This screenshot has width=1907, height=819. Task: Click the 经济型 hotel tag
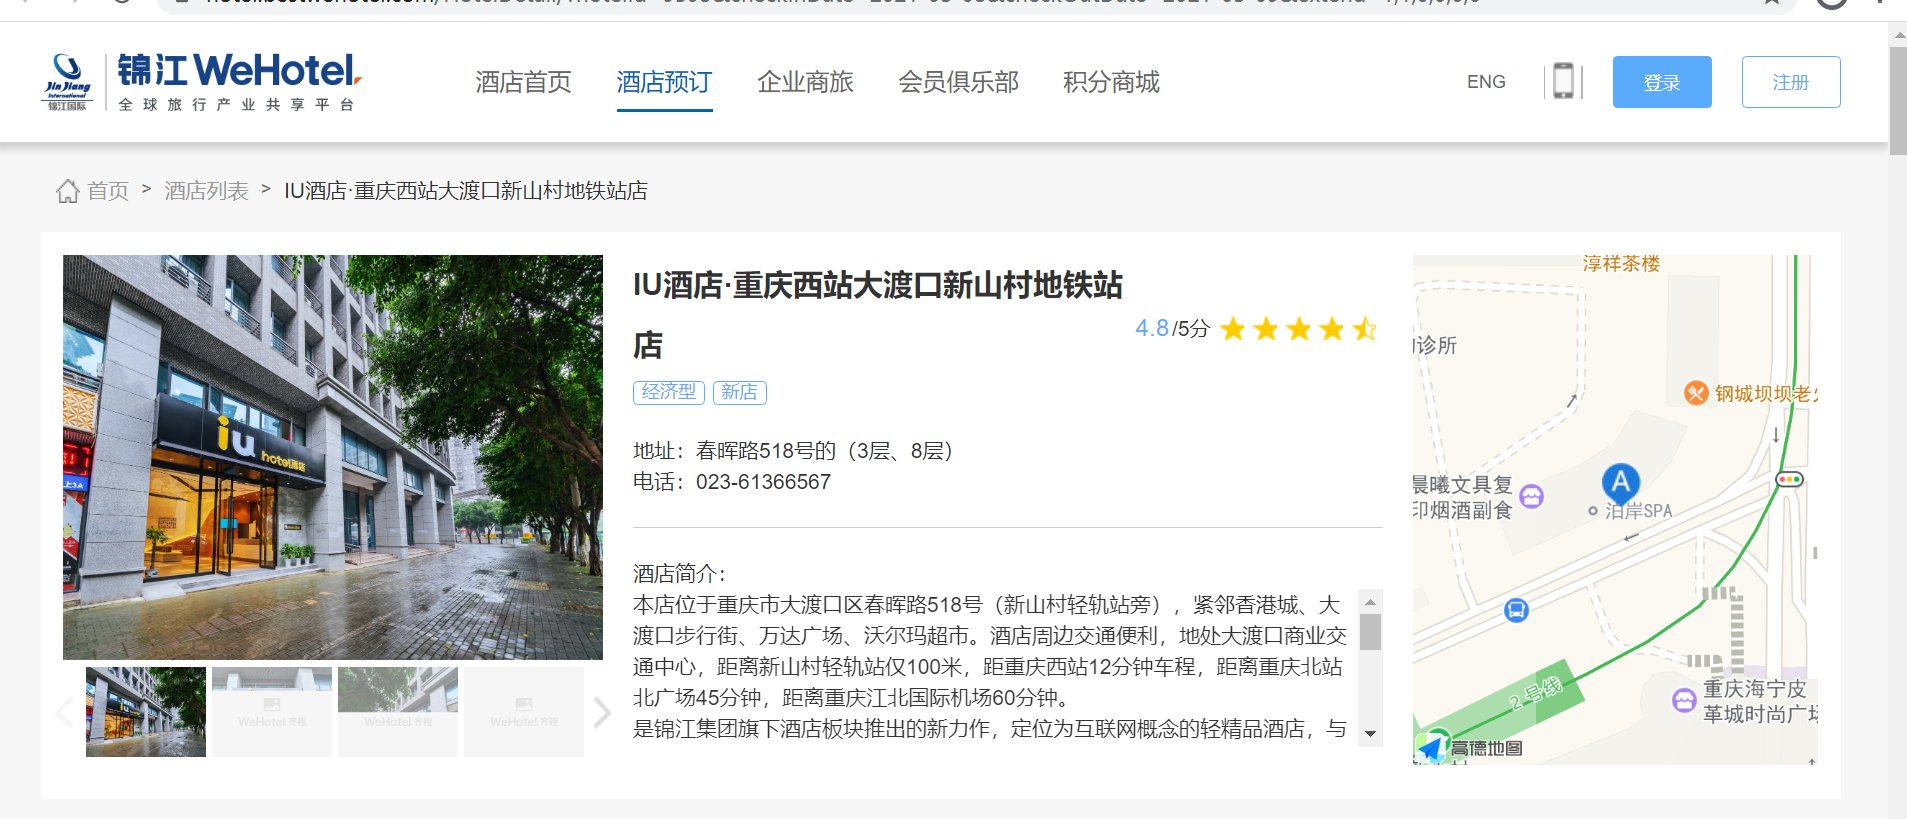[669, 392]
